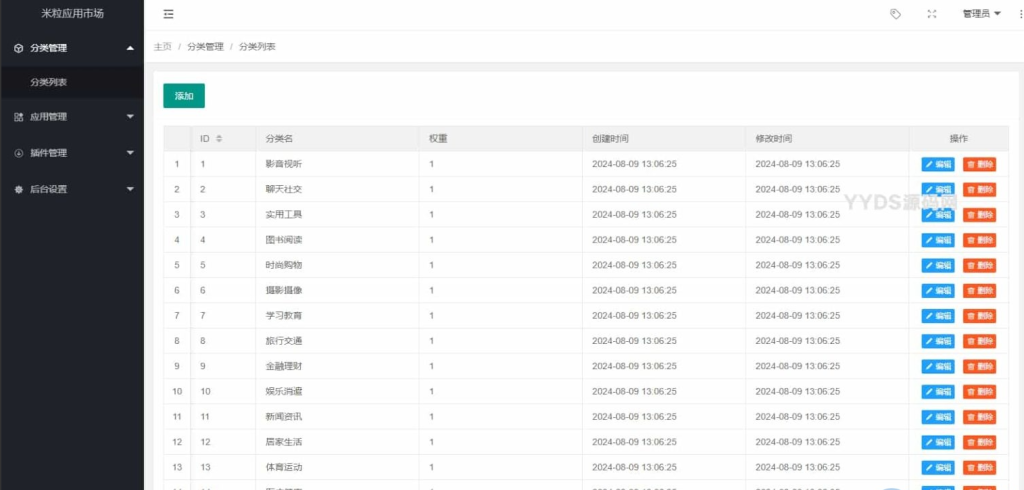Edit the 时尚购物 category
1024x490 pixels.
(x=938, y=265)
